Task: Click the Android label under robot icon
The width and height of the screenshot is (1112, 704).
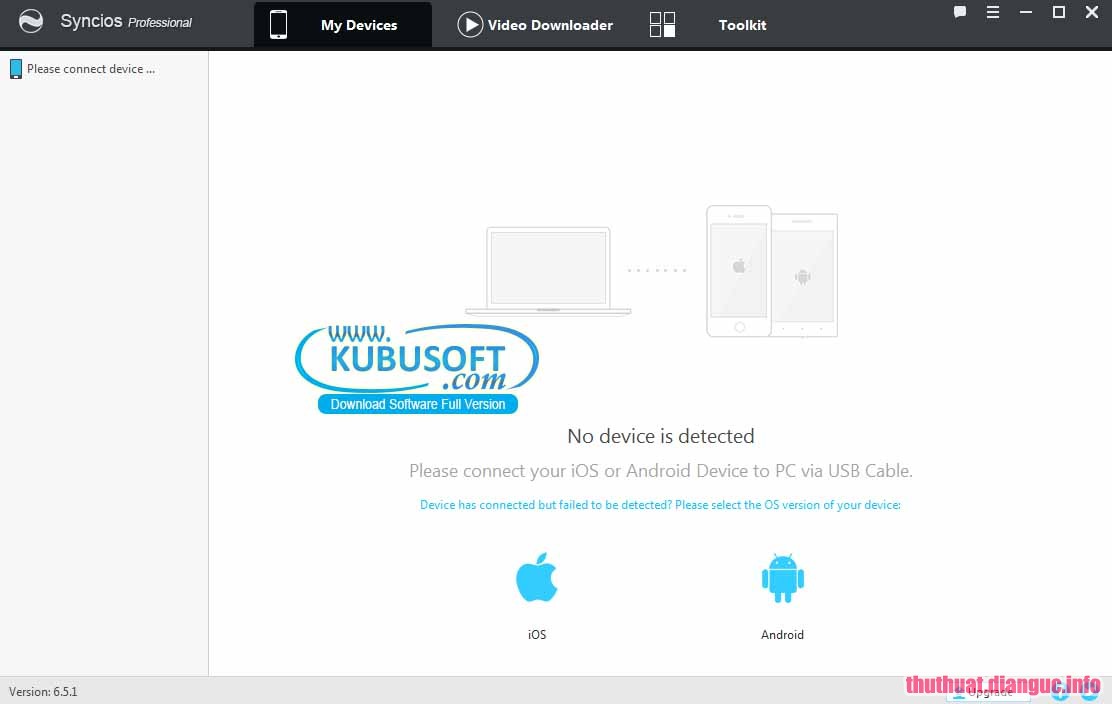Action: 782,635
